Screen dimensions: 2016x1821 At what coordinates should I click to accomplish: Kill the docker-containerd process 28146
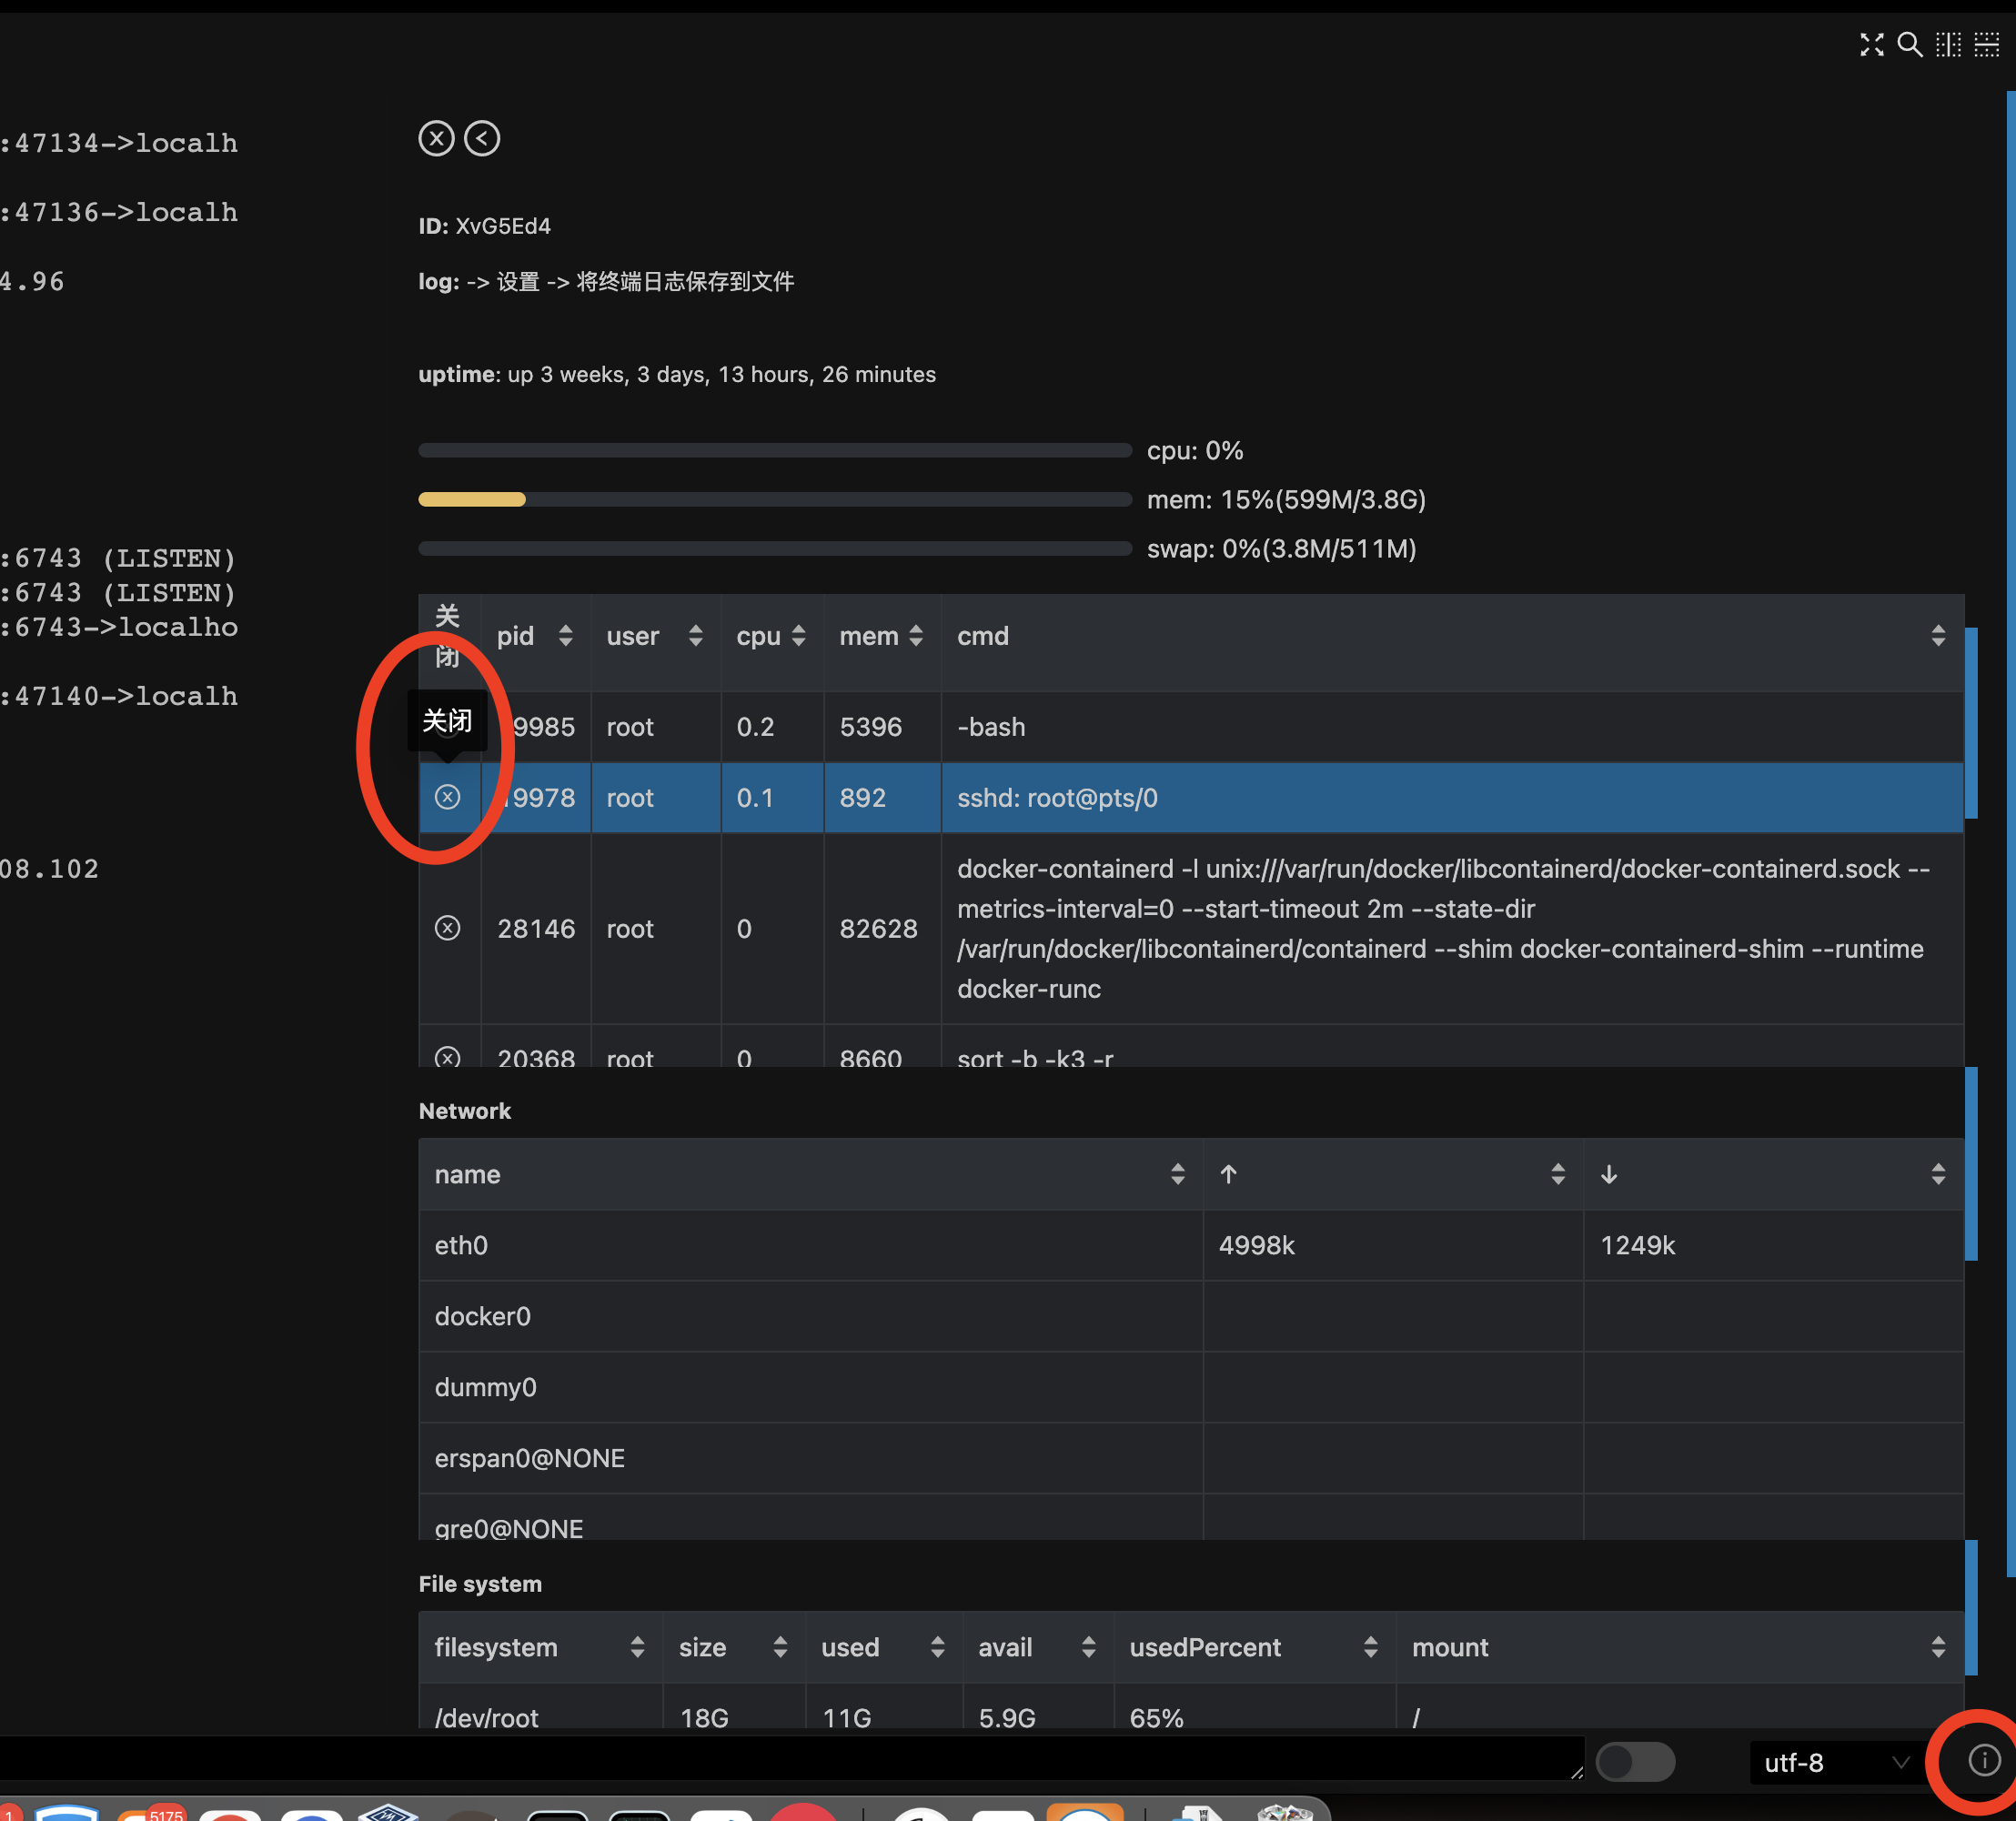447,928
